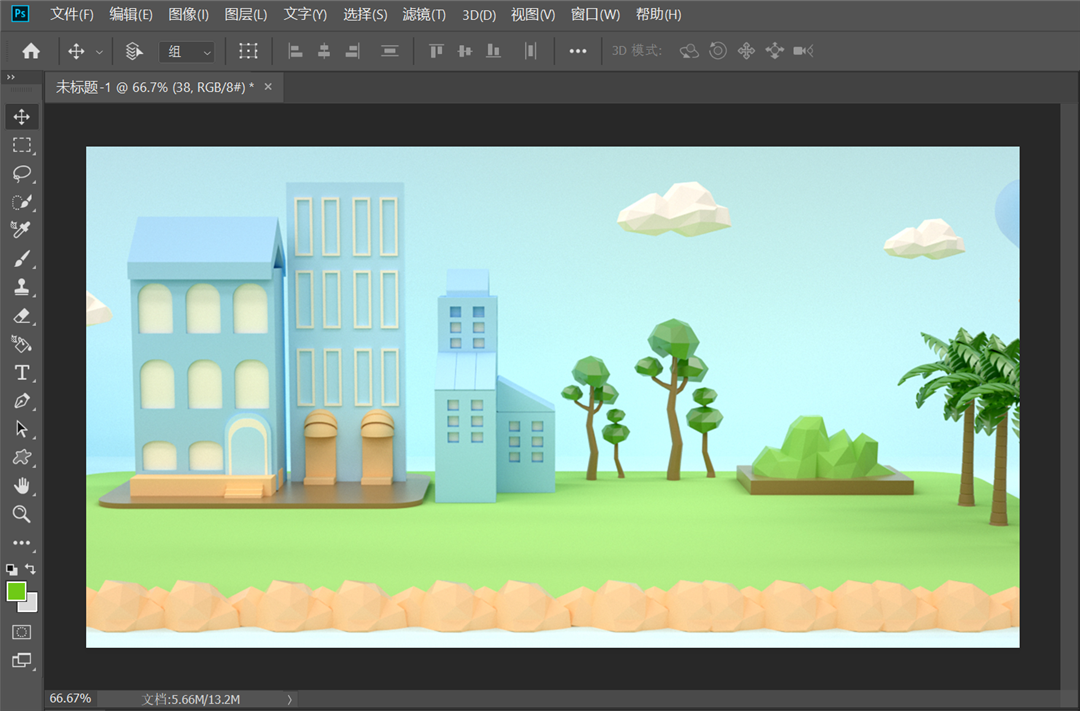Image resolution: width=1080 pixels, height=711 pixels.
Task: Toggle Quick Mask mode icon
Action: point(22,632)
